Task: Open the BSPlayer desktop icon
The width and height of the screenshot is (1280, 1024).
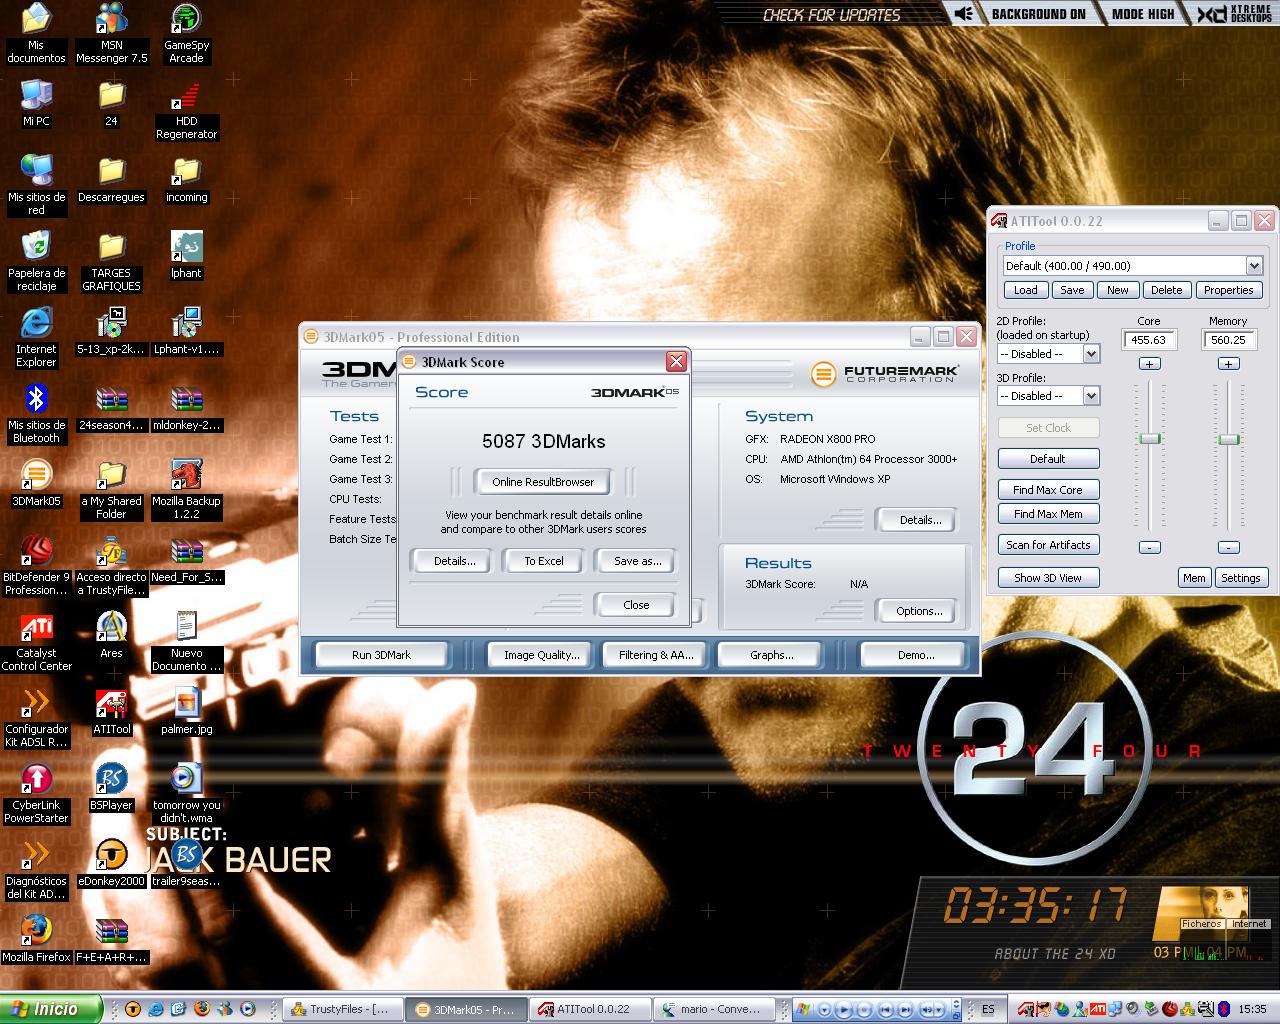Action: point(111,781)
